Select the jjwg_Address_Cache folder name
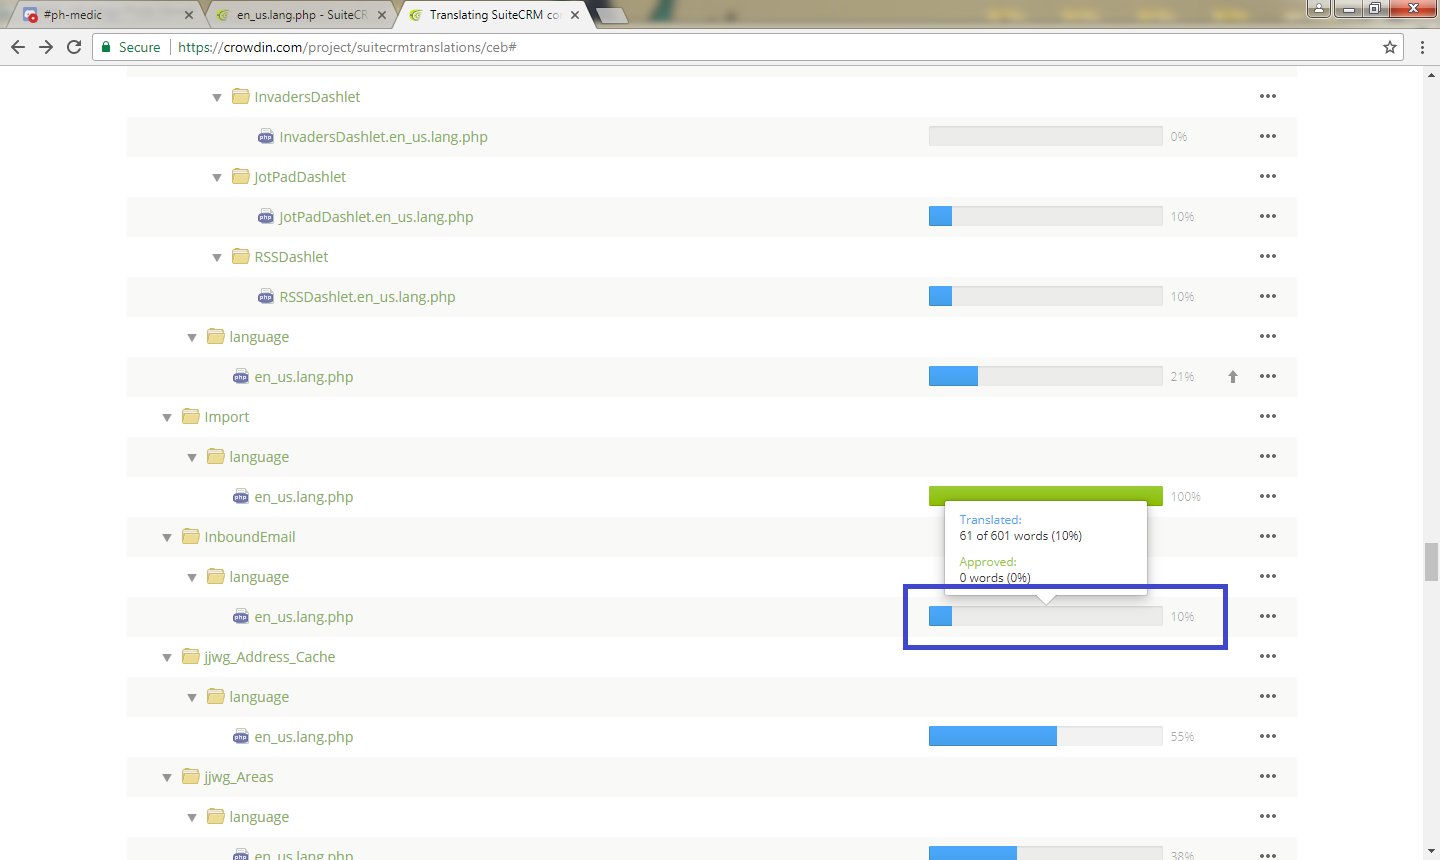The image size is (1440, 860). pyautogui.click(x=270, y=657)
